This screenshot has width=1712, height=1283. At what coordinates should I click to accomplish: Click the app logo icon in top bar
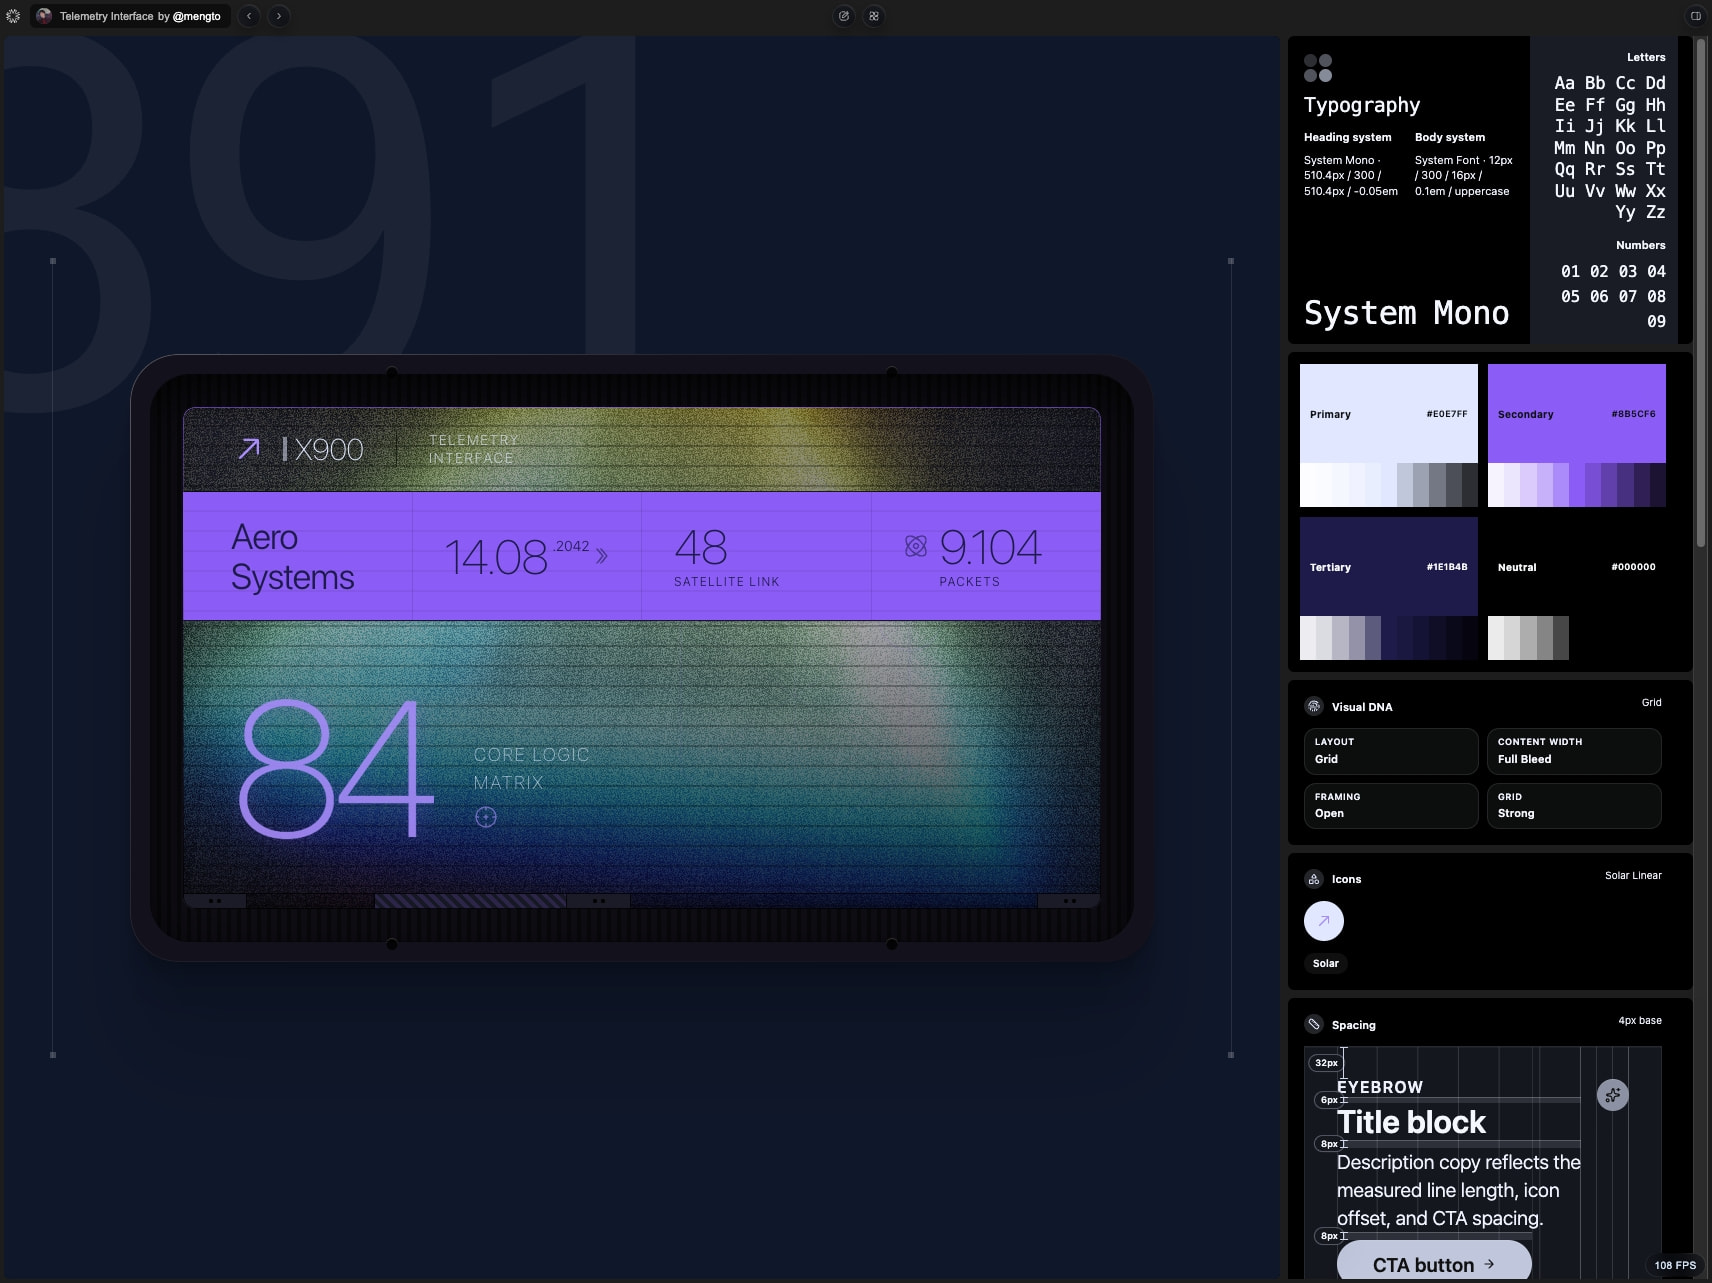click(x=13, y=16)
